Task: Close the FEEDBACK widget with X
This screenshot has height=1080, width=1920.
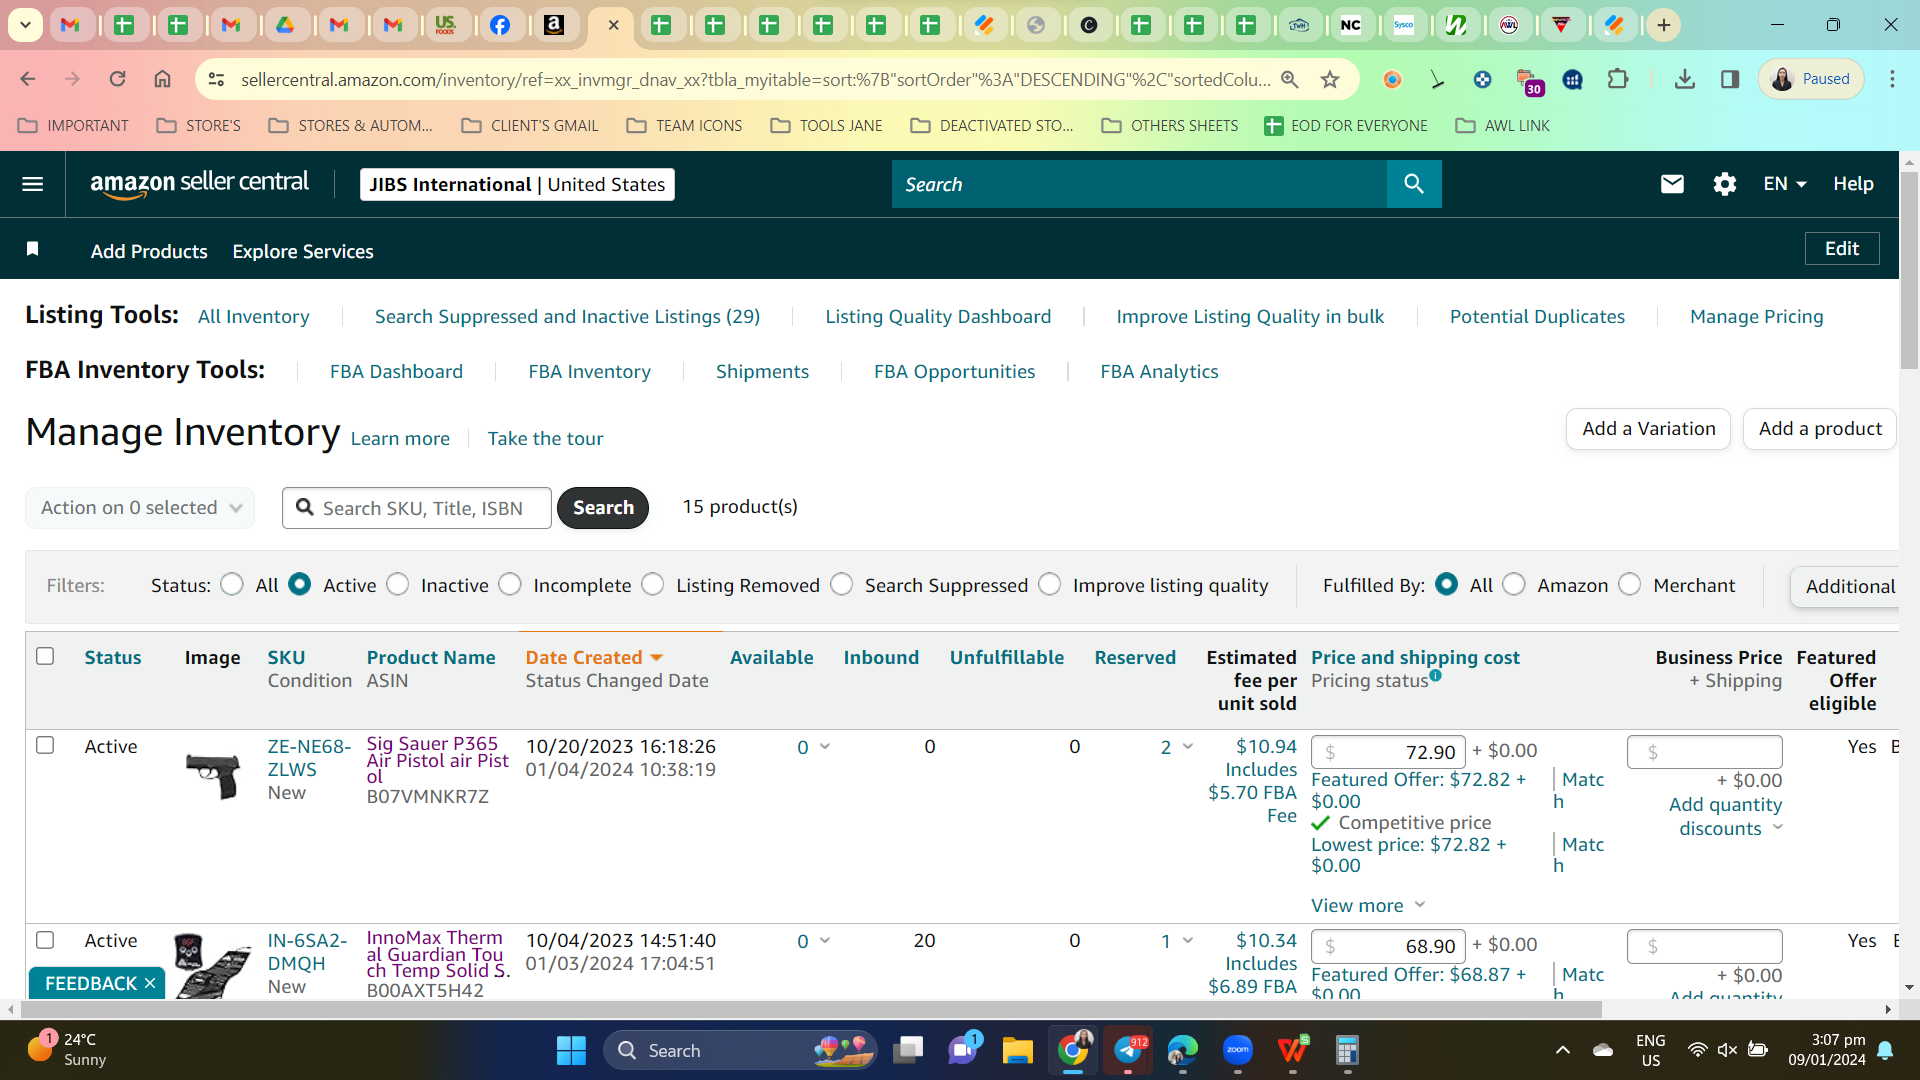Action: 150,983
